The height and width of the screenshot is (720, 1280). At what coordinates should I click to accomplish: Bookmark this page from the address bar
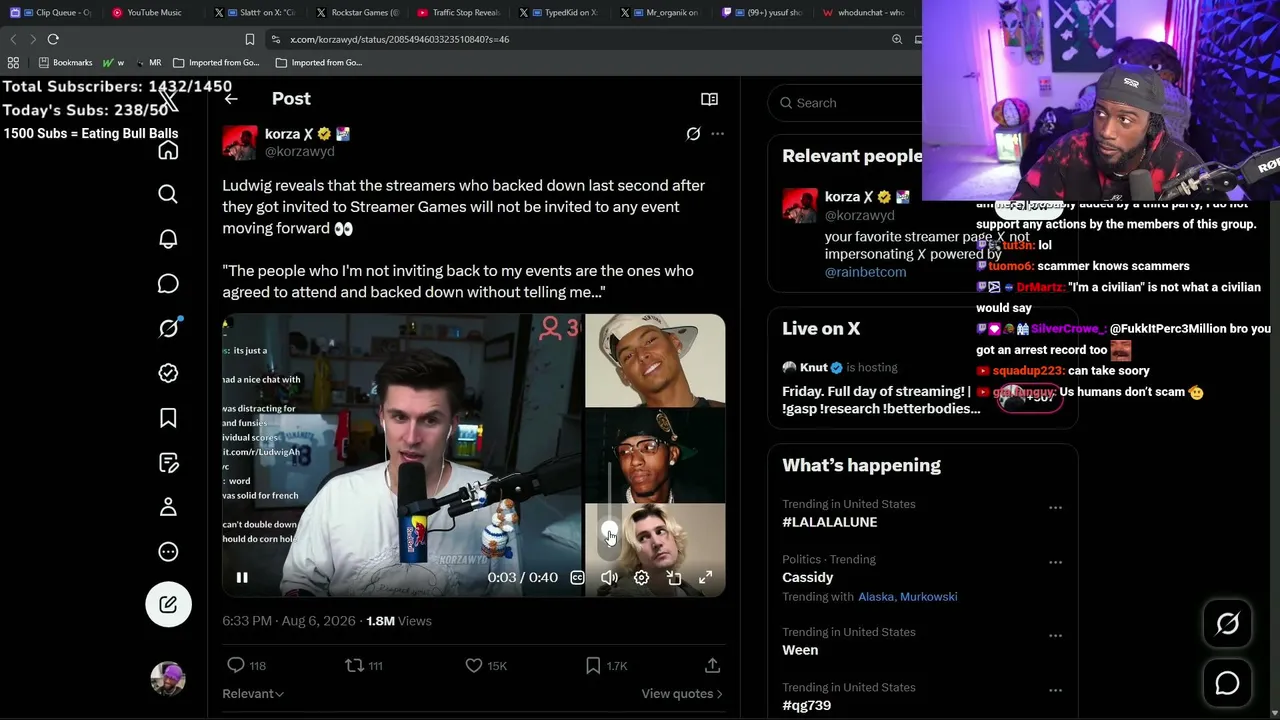point(250,39)
